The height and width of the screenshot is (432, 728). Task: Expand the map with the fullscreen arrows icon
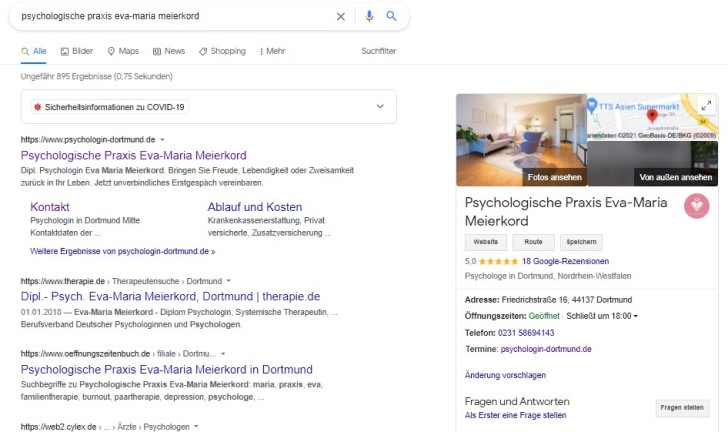706,106
